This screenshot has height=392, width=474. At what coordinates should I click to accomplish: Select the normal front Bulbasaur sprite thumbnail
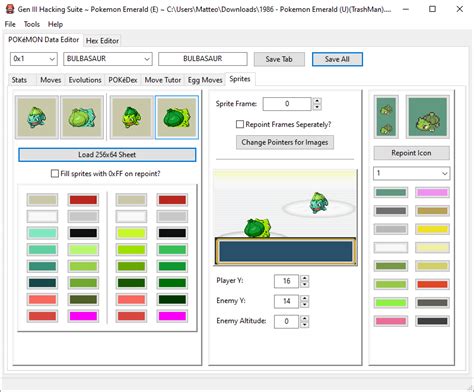click(x=37, y=117)
